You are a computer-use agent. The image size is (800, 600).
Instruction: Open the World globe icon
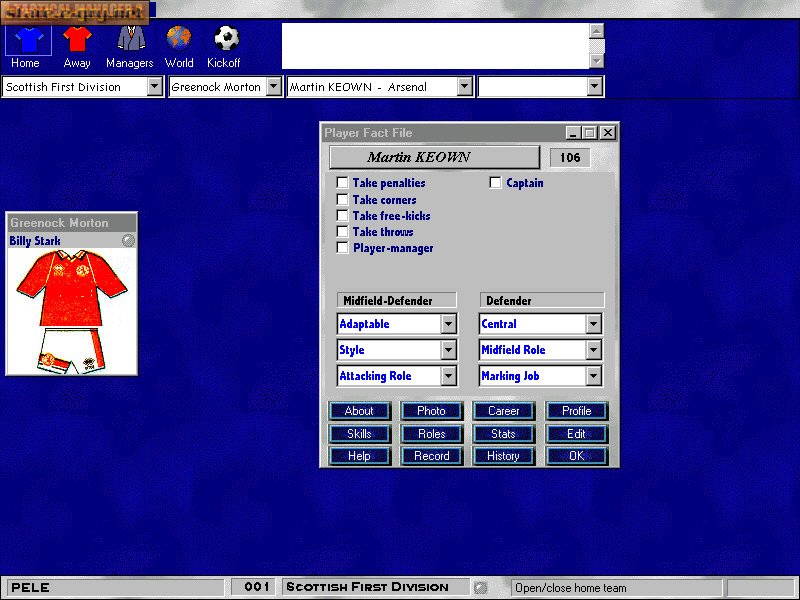click(x=179, y=38)
